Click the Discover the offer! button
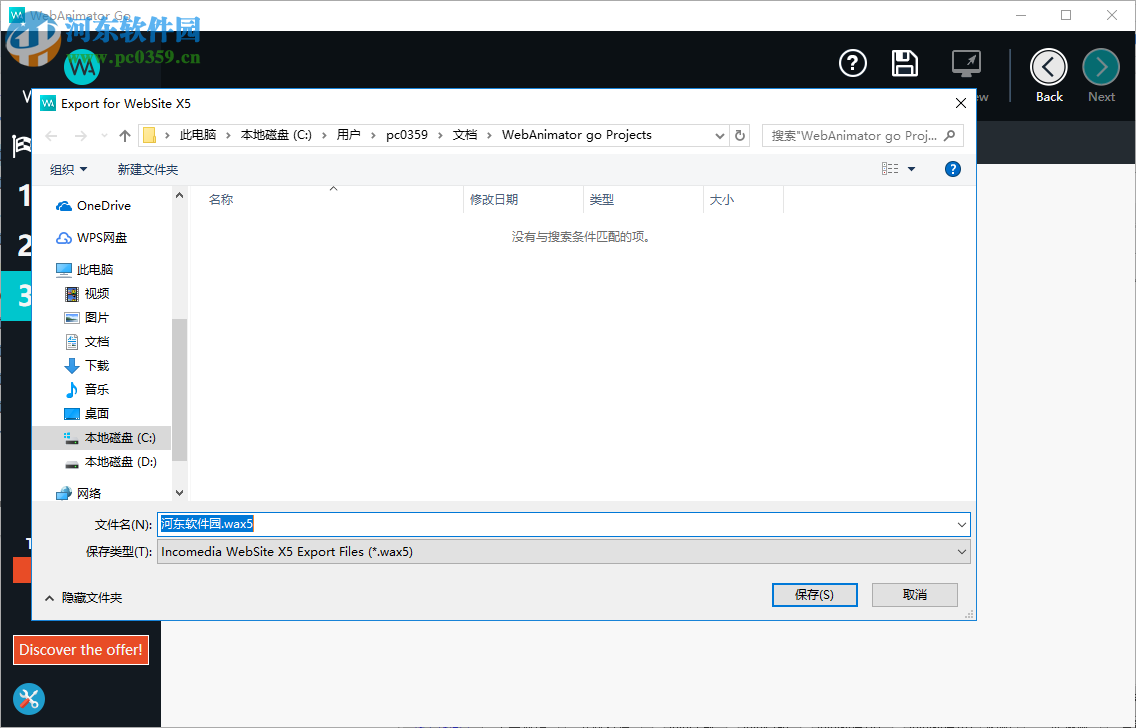 [81, 649]
